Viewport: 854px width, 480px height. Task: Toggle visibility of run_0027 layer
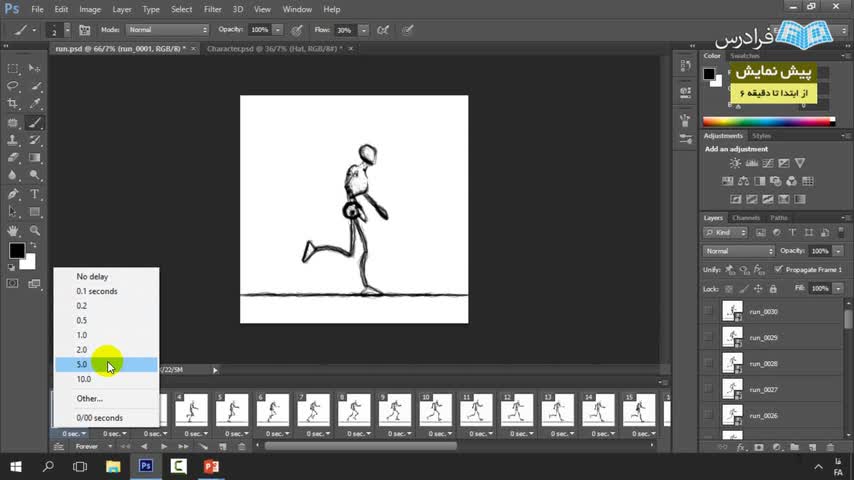click(x=708, y=390)
